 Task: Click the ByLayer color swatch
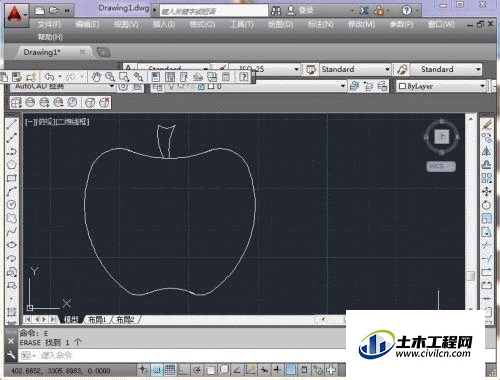point(402,86)
